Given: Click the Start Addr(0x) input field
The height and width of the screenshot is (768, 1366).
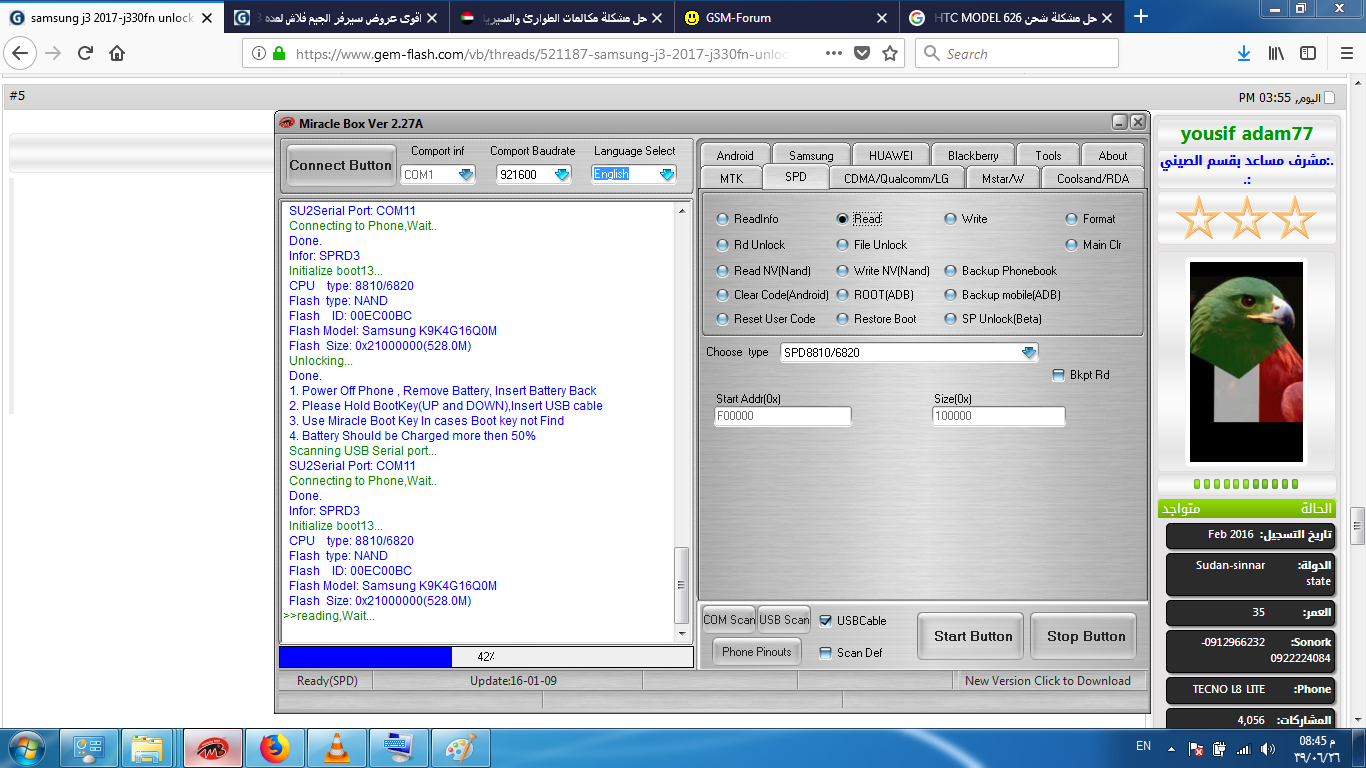Looking at the screenshot, I should coord(783,416).
